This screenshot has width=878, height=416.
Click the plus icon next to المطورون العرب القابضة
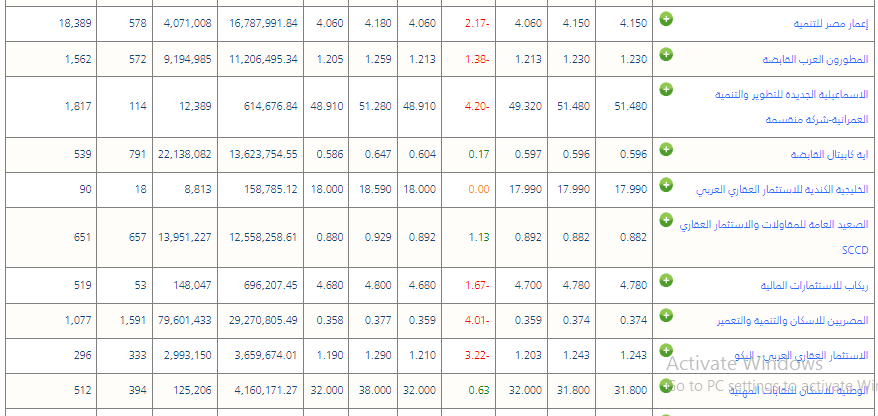(x=667, y=54)
